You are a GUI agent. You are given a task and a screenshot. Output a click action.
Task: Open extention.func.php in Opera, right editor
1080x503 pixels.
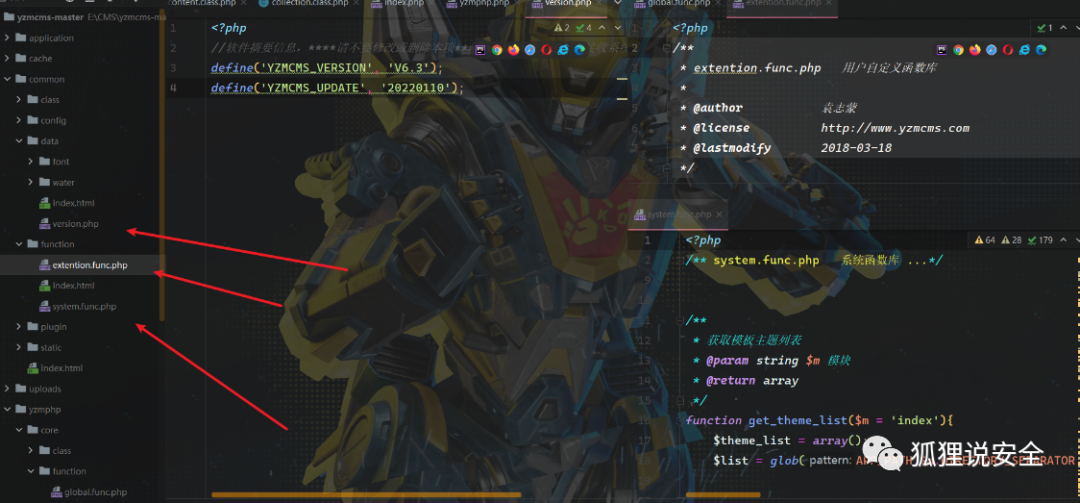(x=1008, y=50)
